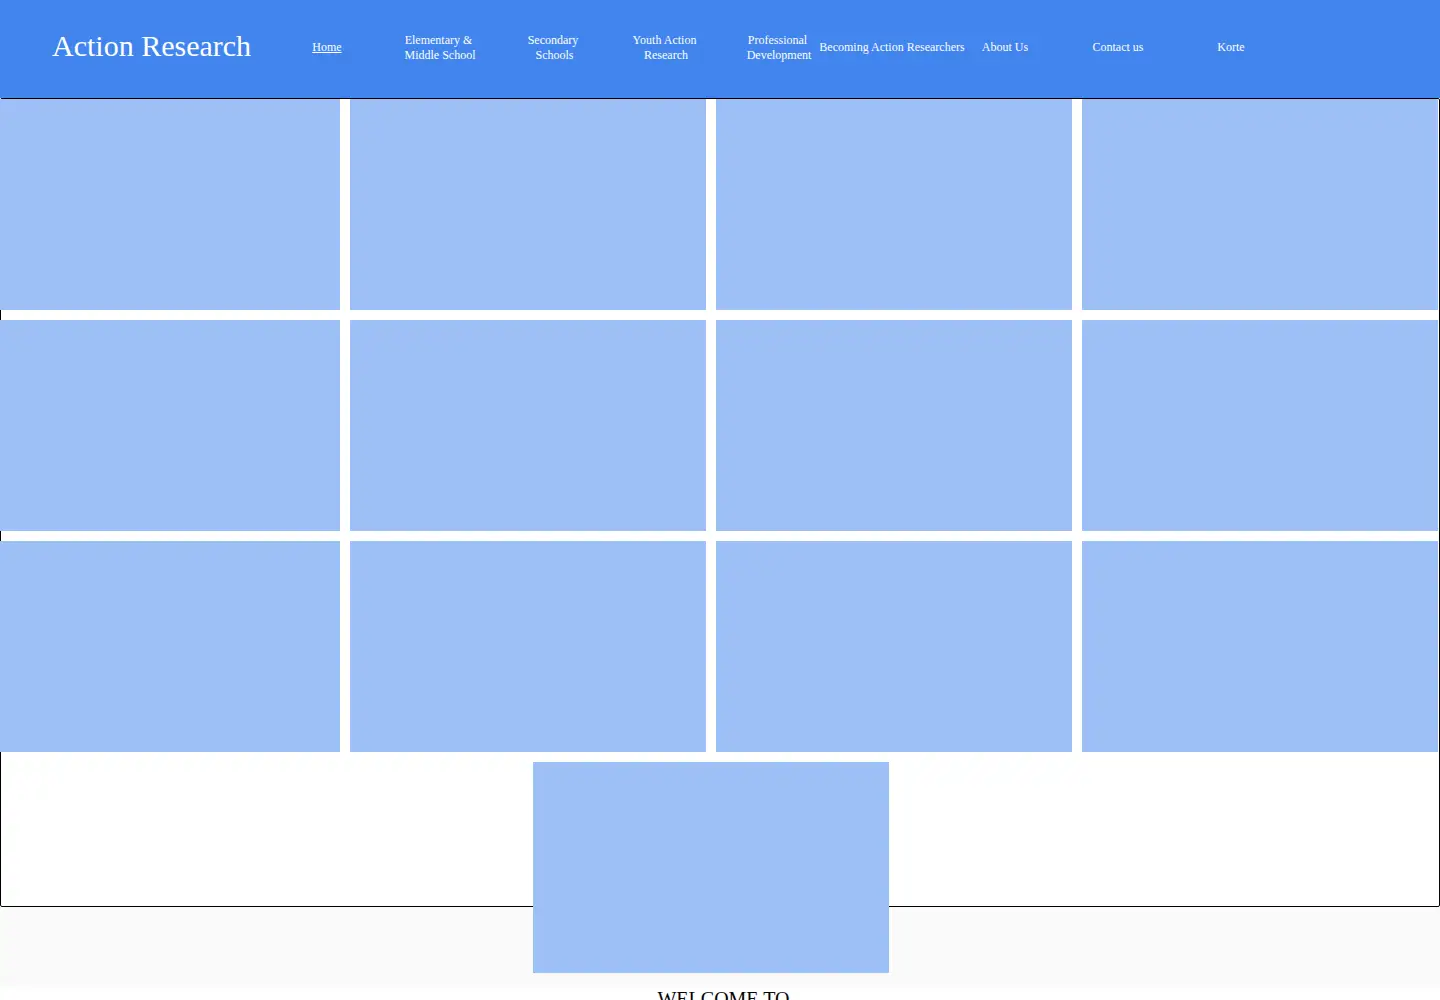The width and height of the screenshot is (1440, 1000).
Task: Click the Action Research site title
Action: pyautogui.click(x=152, y=47)
